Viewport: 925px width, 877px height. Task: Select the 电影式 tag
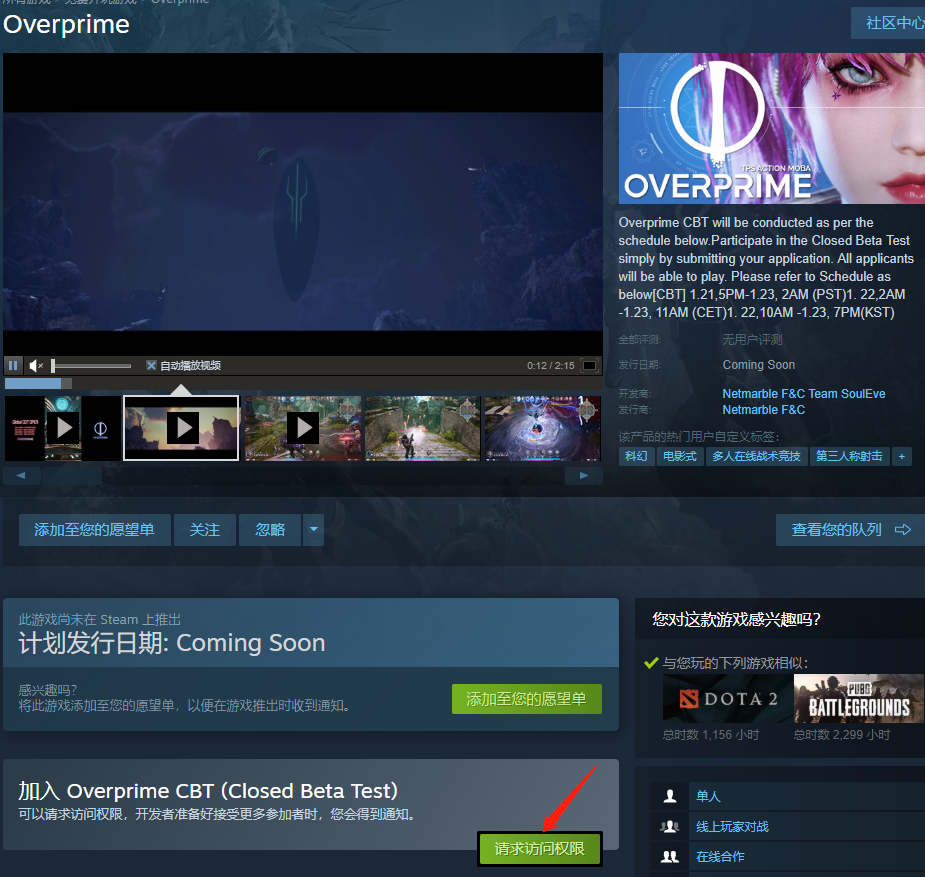click(x=680, y=456)
